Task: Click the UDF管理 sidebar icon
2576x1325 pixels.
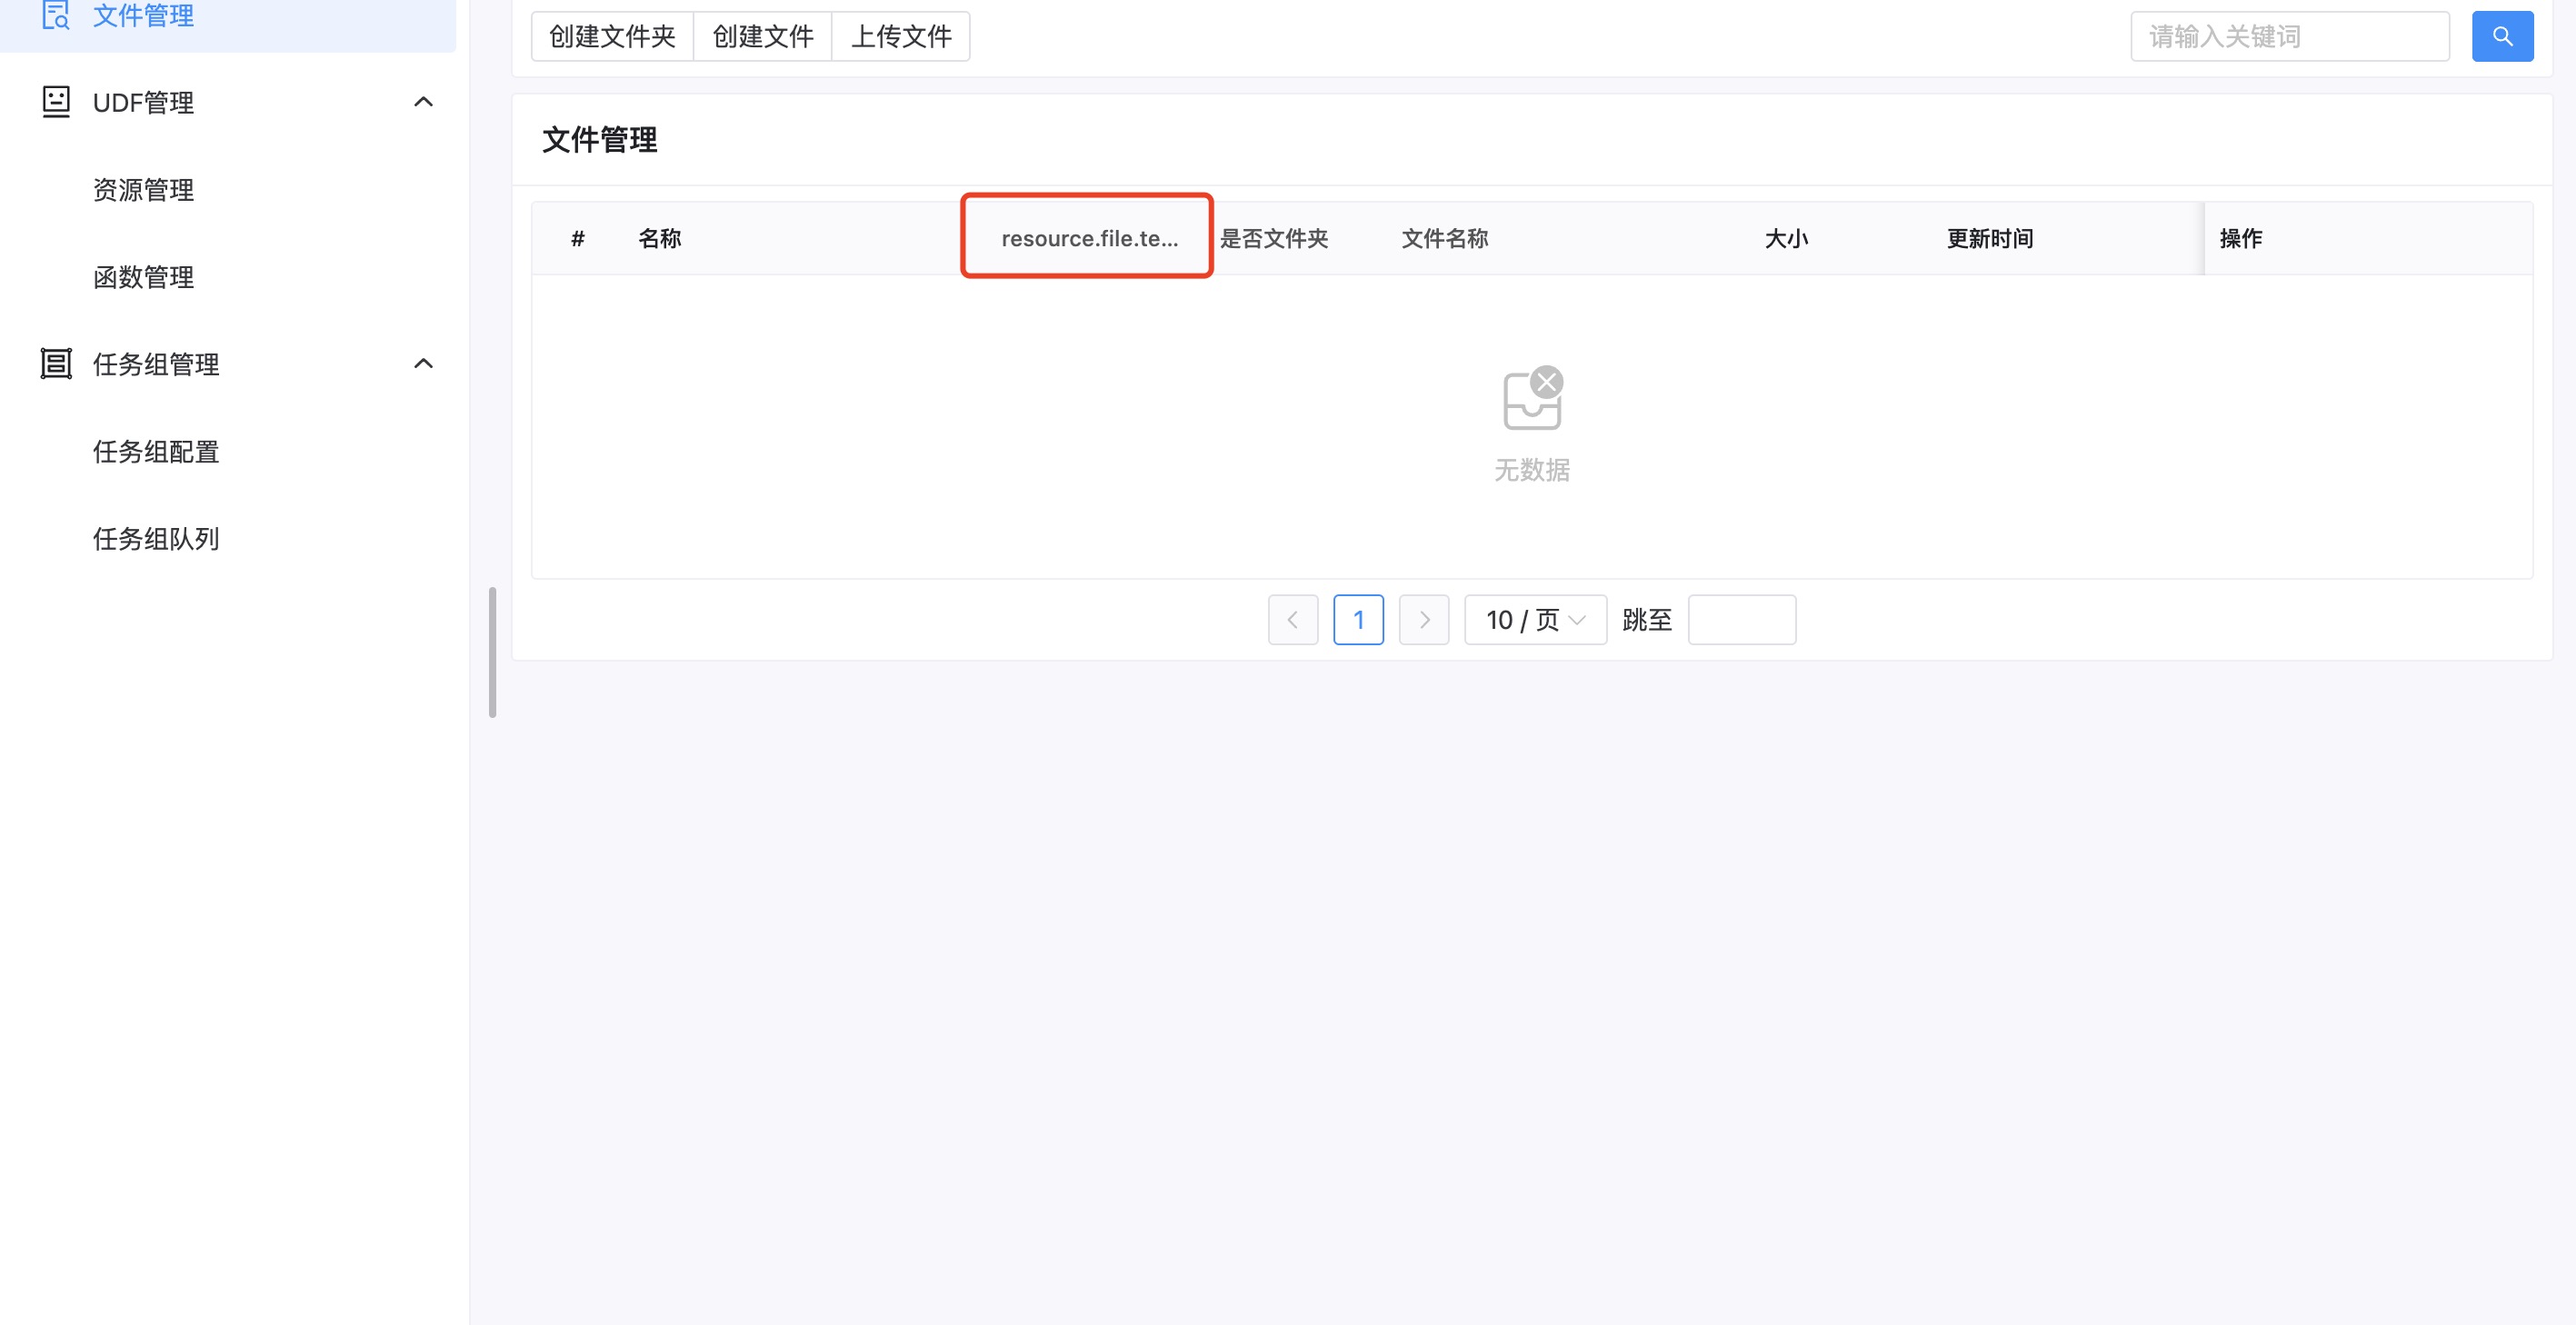Action: coord(56,102)
